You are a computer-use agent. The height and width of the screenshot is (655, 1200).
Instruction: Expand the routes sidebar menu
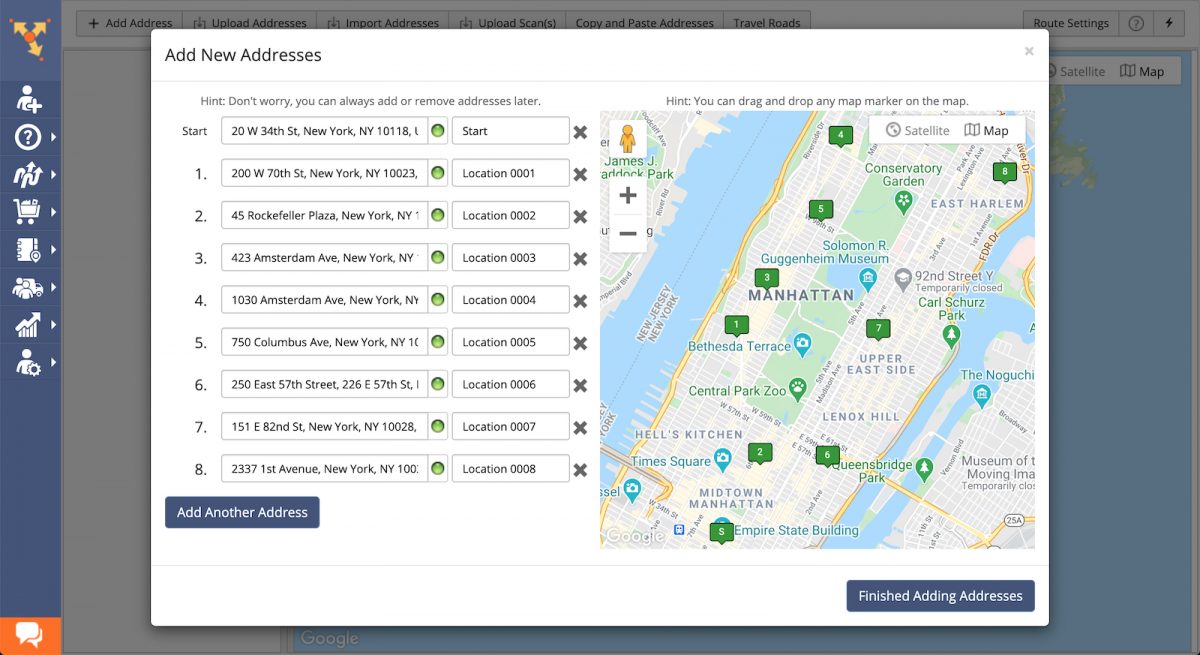tap(29, 175)
